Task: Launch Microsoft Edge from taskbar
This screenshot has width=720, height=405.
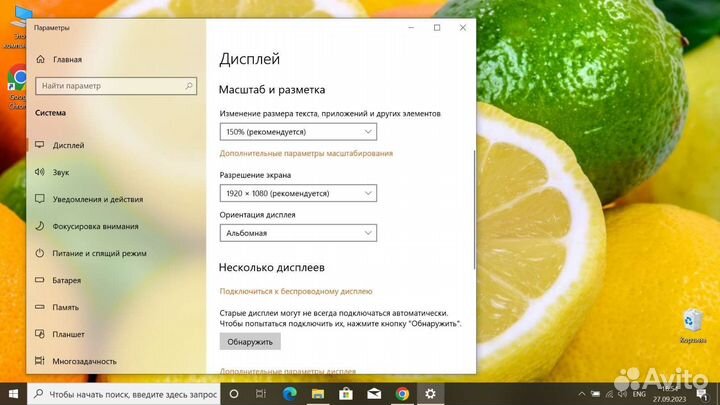Action: 289,394
